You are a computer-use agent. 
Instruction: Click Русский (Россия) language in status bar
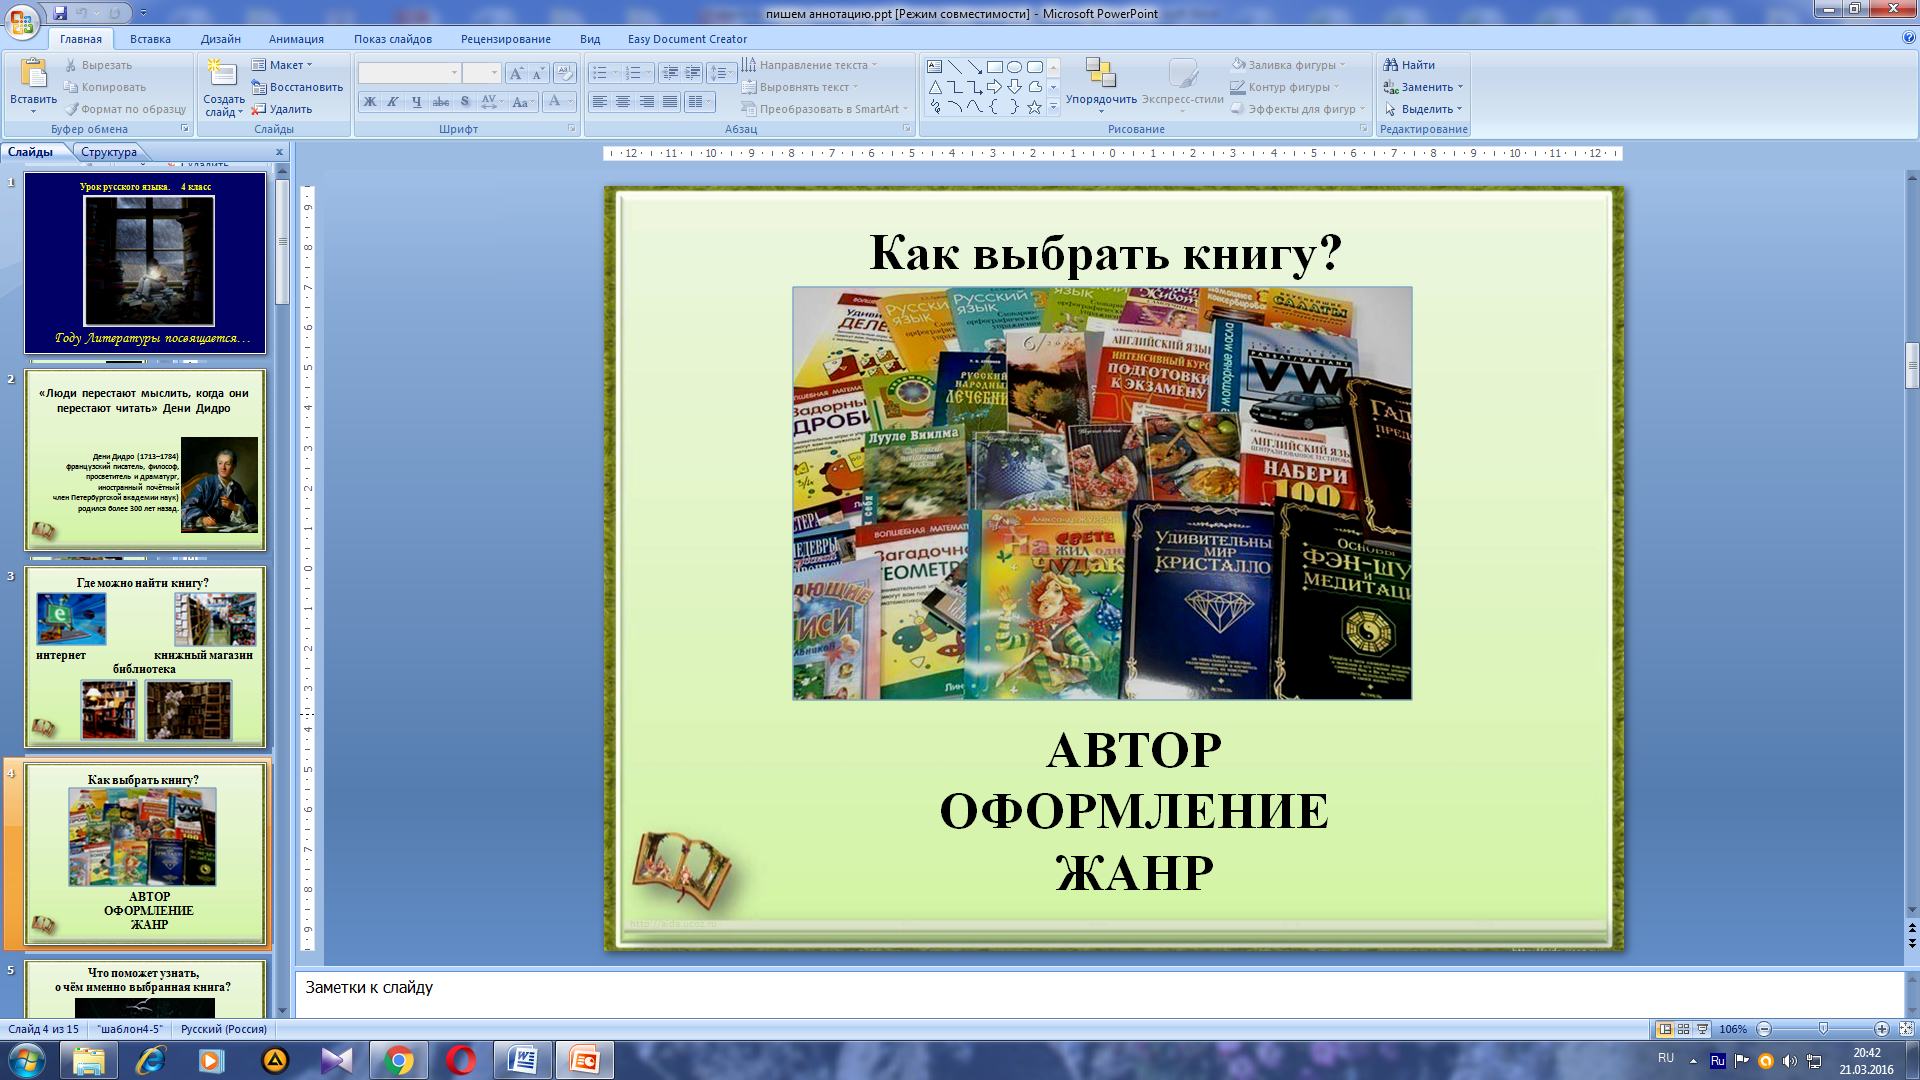(224, 1029)
